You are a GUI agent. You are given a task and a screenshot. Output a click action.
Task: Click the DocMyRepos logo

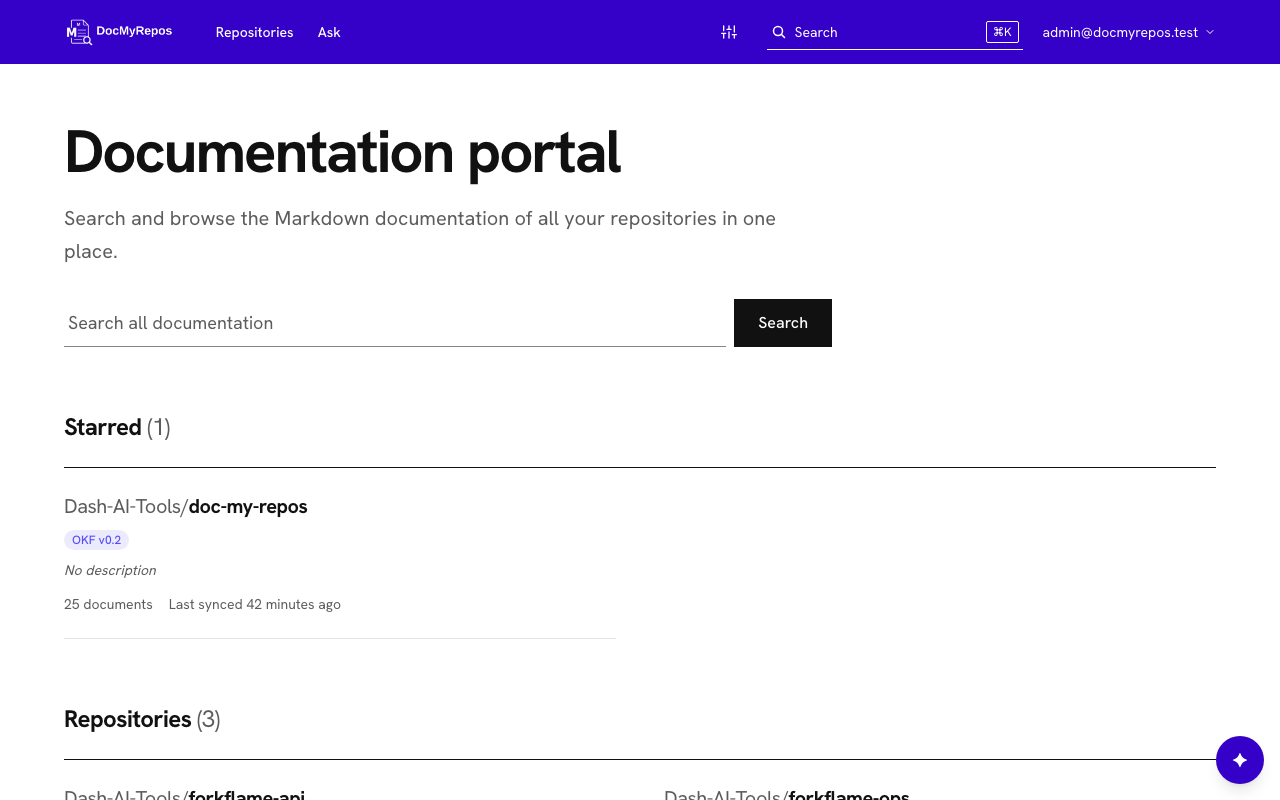(119, 32)
